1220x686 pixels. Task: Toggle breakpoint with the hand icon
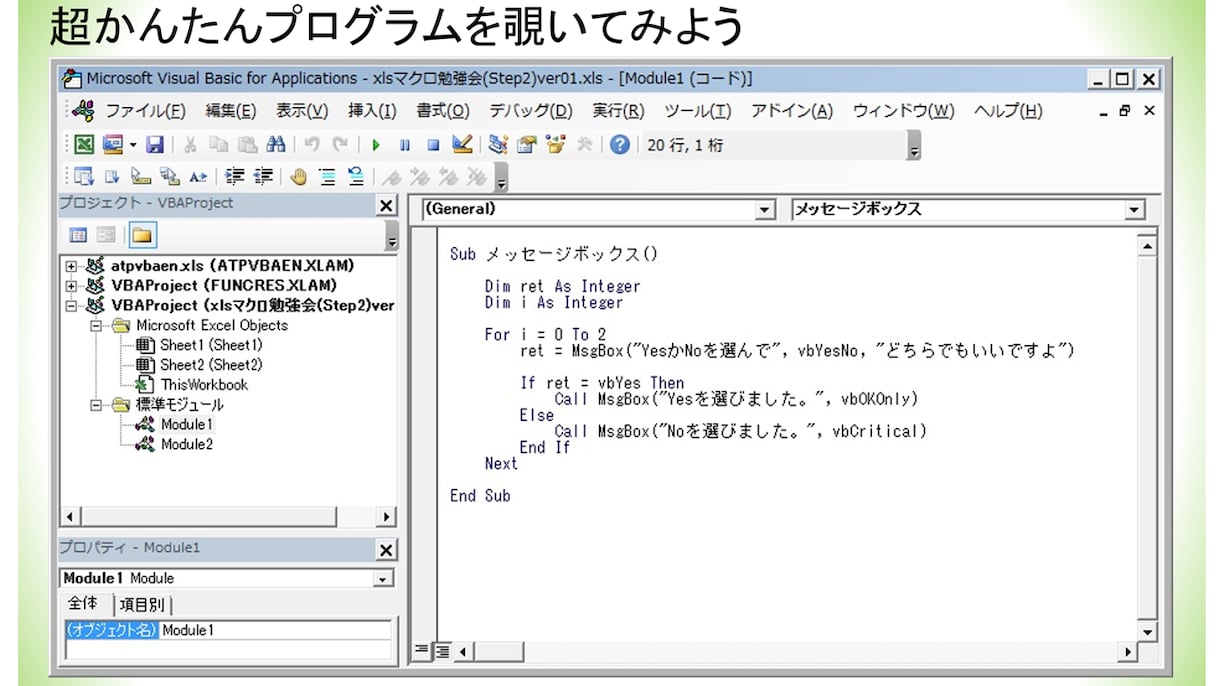click(x=298, y=177)
